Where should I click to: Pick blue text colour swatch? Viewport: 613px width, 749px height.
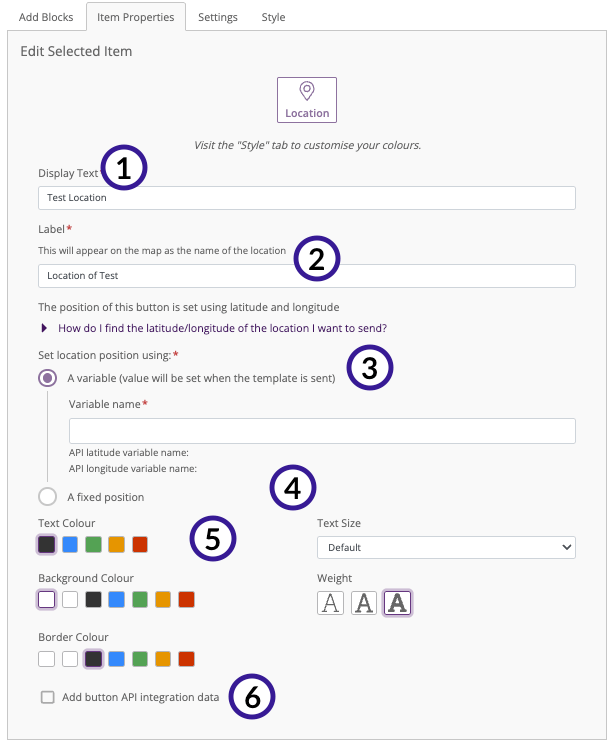click(70, 545)
